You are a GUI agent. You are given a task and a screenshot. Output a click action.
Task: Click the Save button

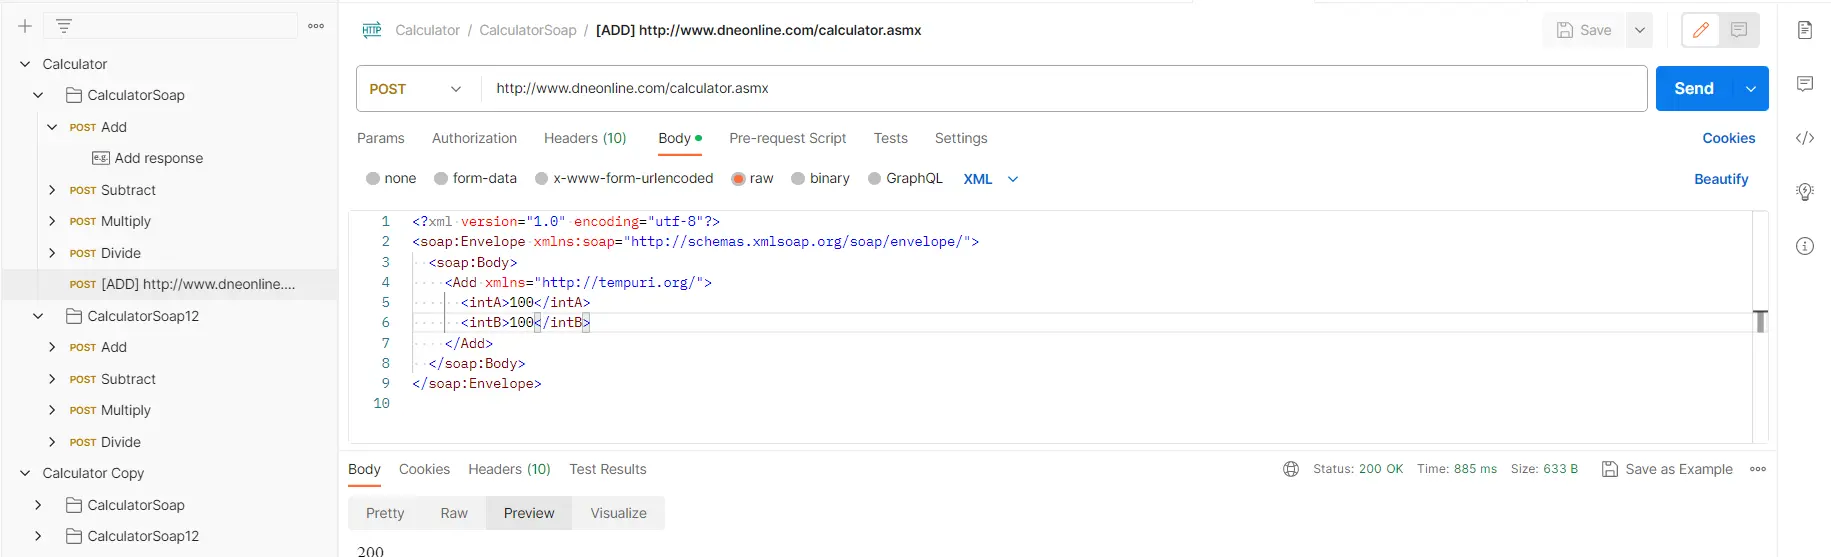(x=1584, y=30)
